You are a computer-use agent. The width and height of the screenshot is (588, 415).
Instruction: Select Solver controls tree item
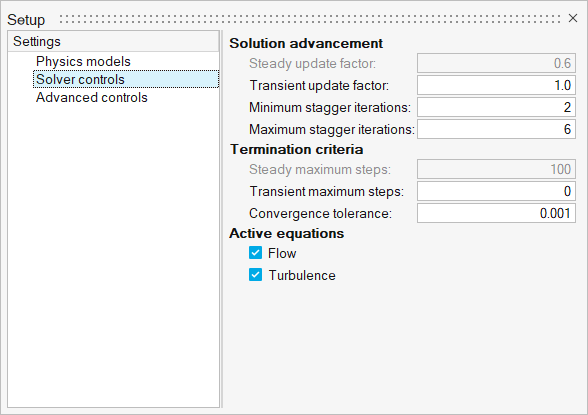pyautogui.click(x=126, y=79)
